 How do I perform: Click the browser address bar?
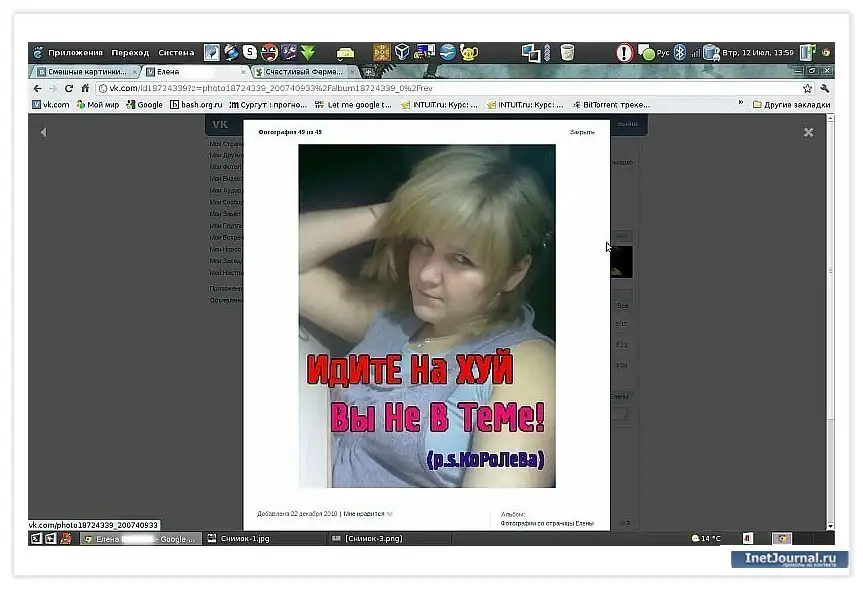pyautogui.click(x=400, y=88)
